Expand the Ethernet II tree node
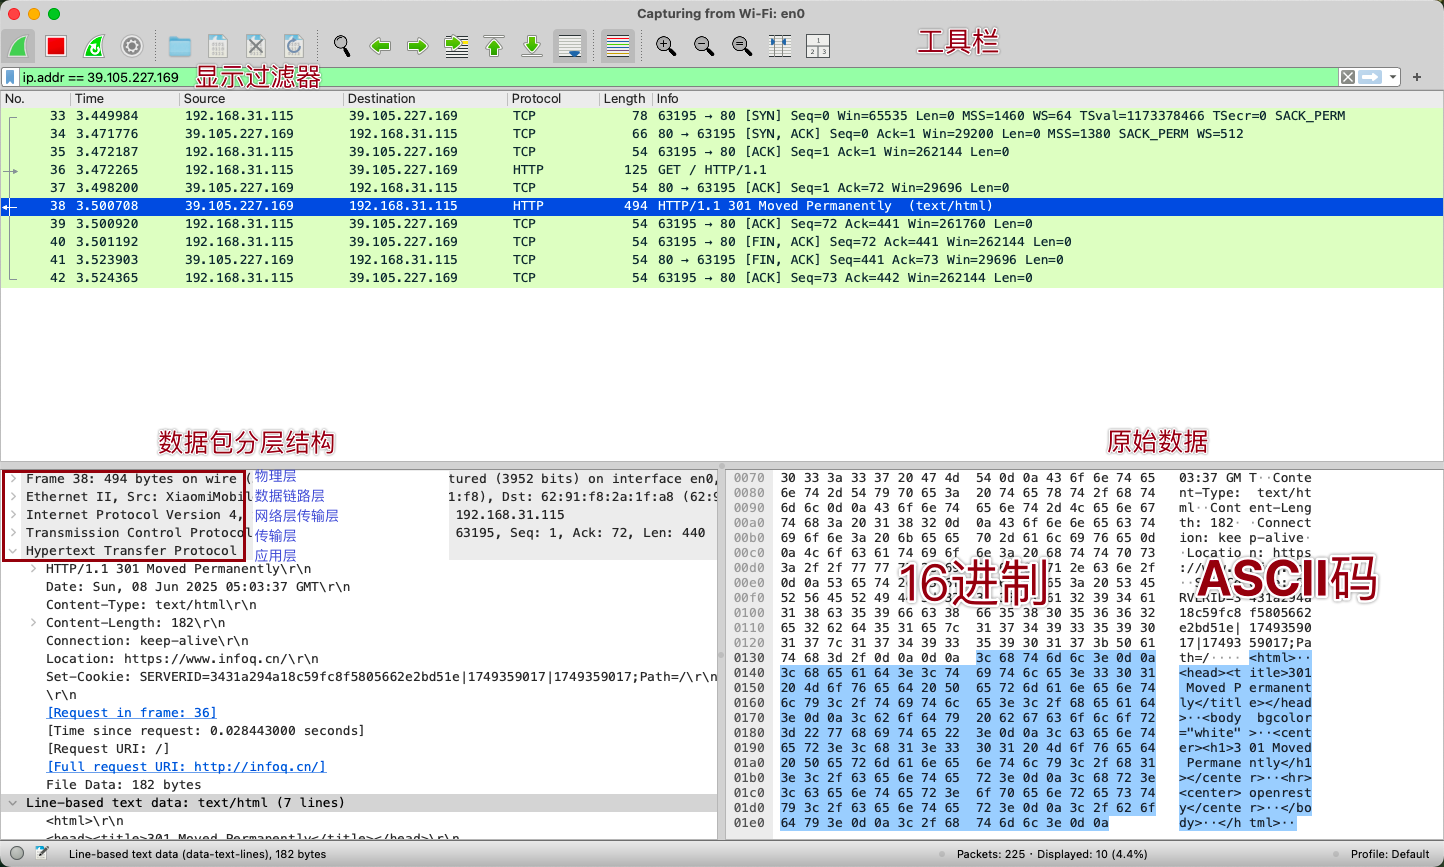The width and height of the screenshot is (1444, 867). (13, 497)
